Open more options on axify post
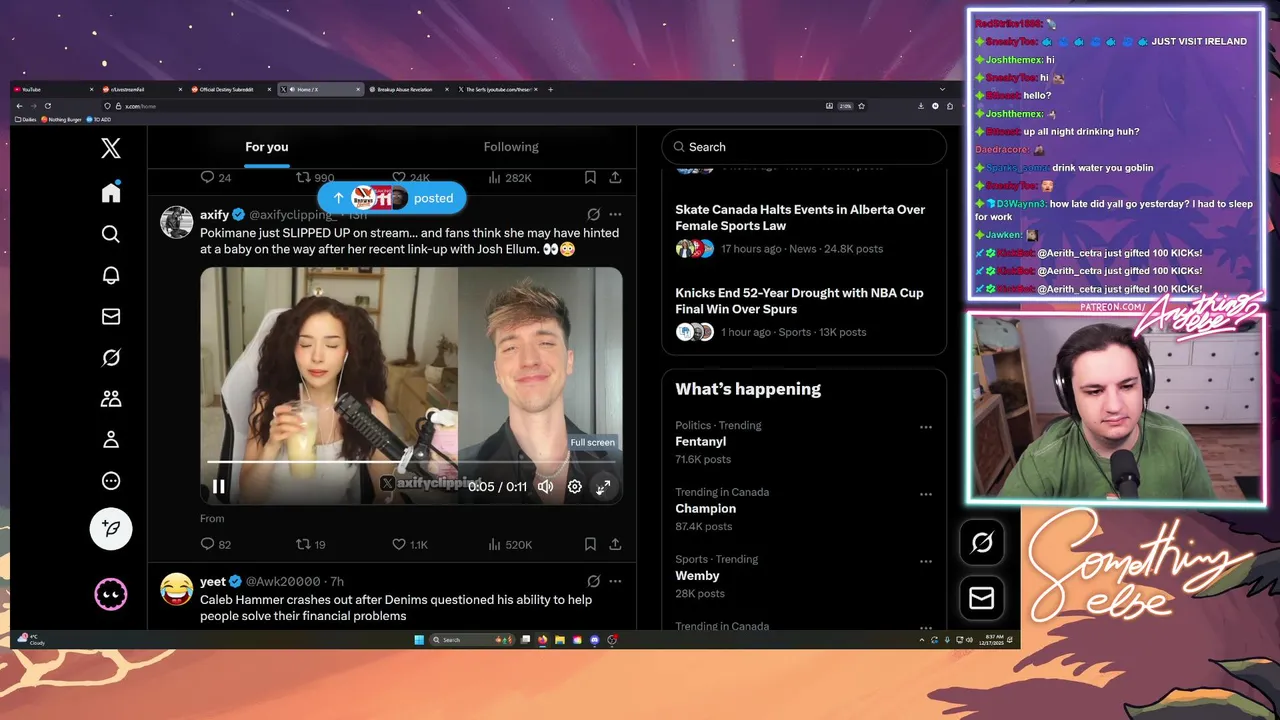1280x720 pixels. [615, 214]
